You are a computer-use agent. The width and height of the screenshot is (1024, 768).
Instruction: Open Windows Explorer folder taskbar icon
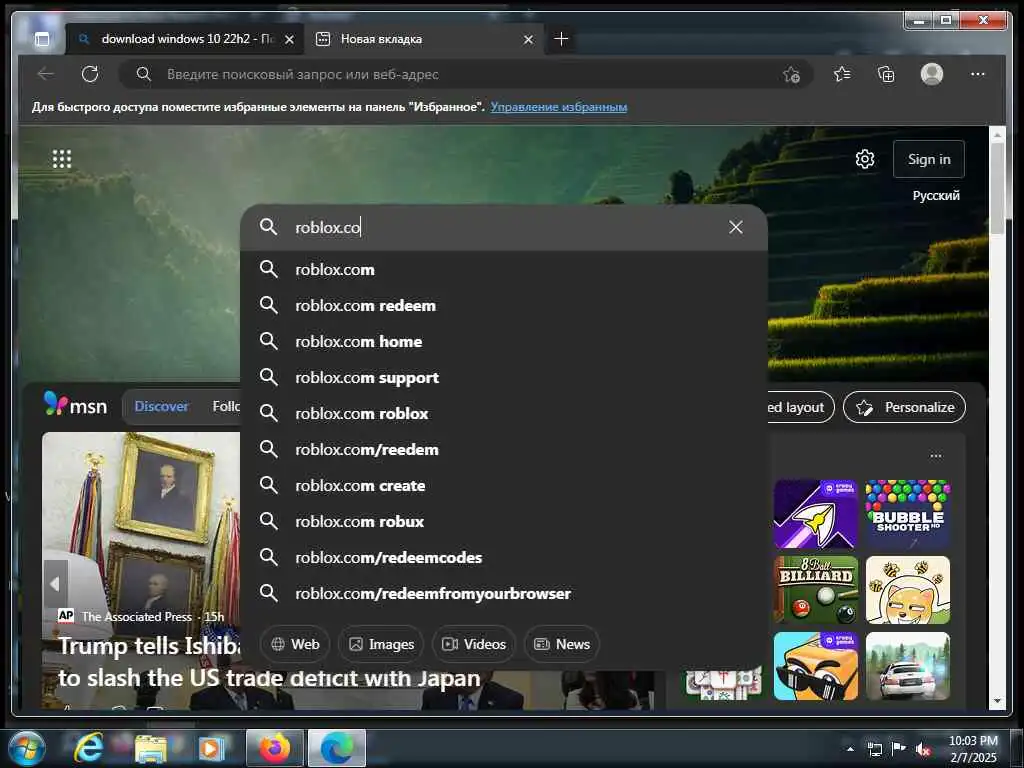(x=151, y=748)
